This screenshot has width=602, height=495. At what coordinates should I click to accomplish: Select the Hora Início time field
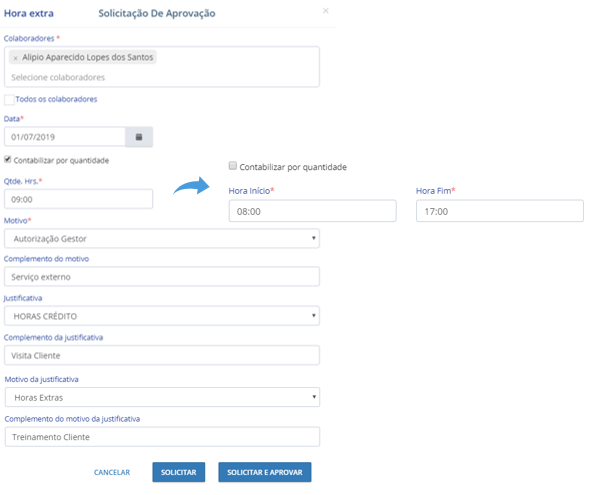(312, 211)
